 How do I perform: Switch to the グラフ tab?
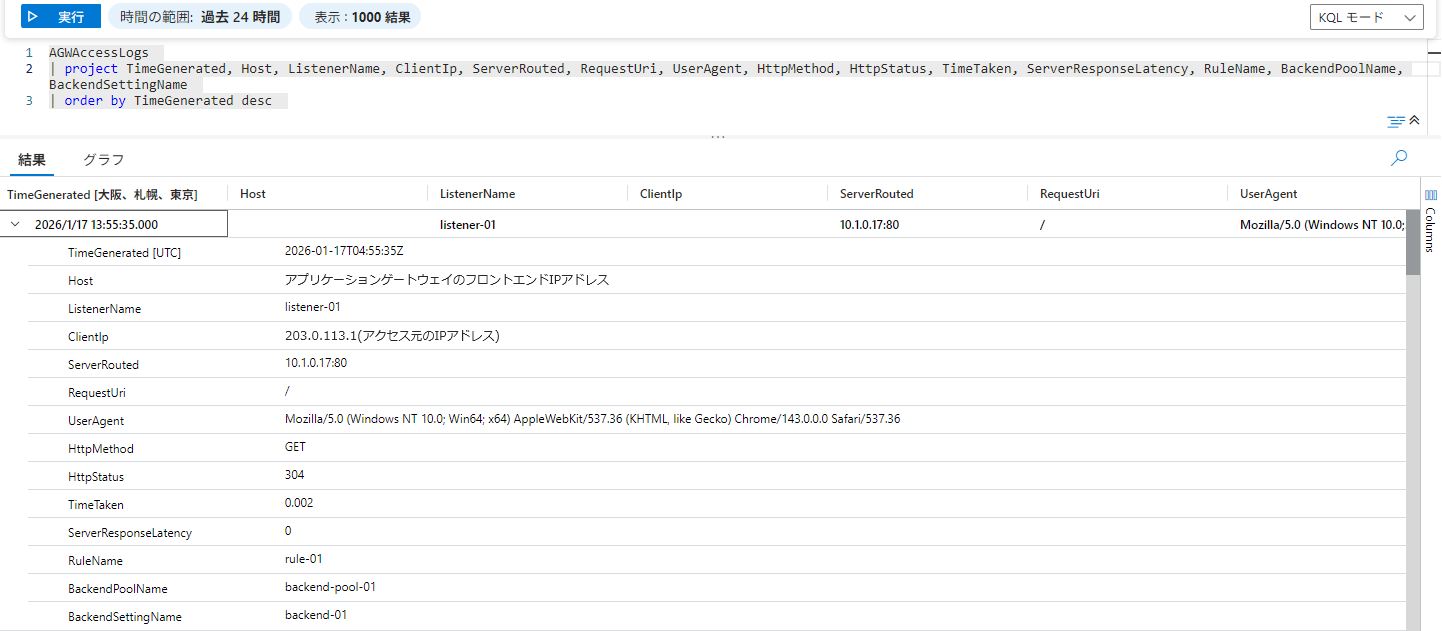point(104,160)
